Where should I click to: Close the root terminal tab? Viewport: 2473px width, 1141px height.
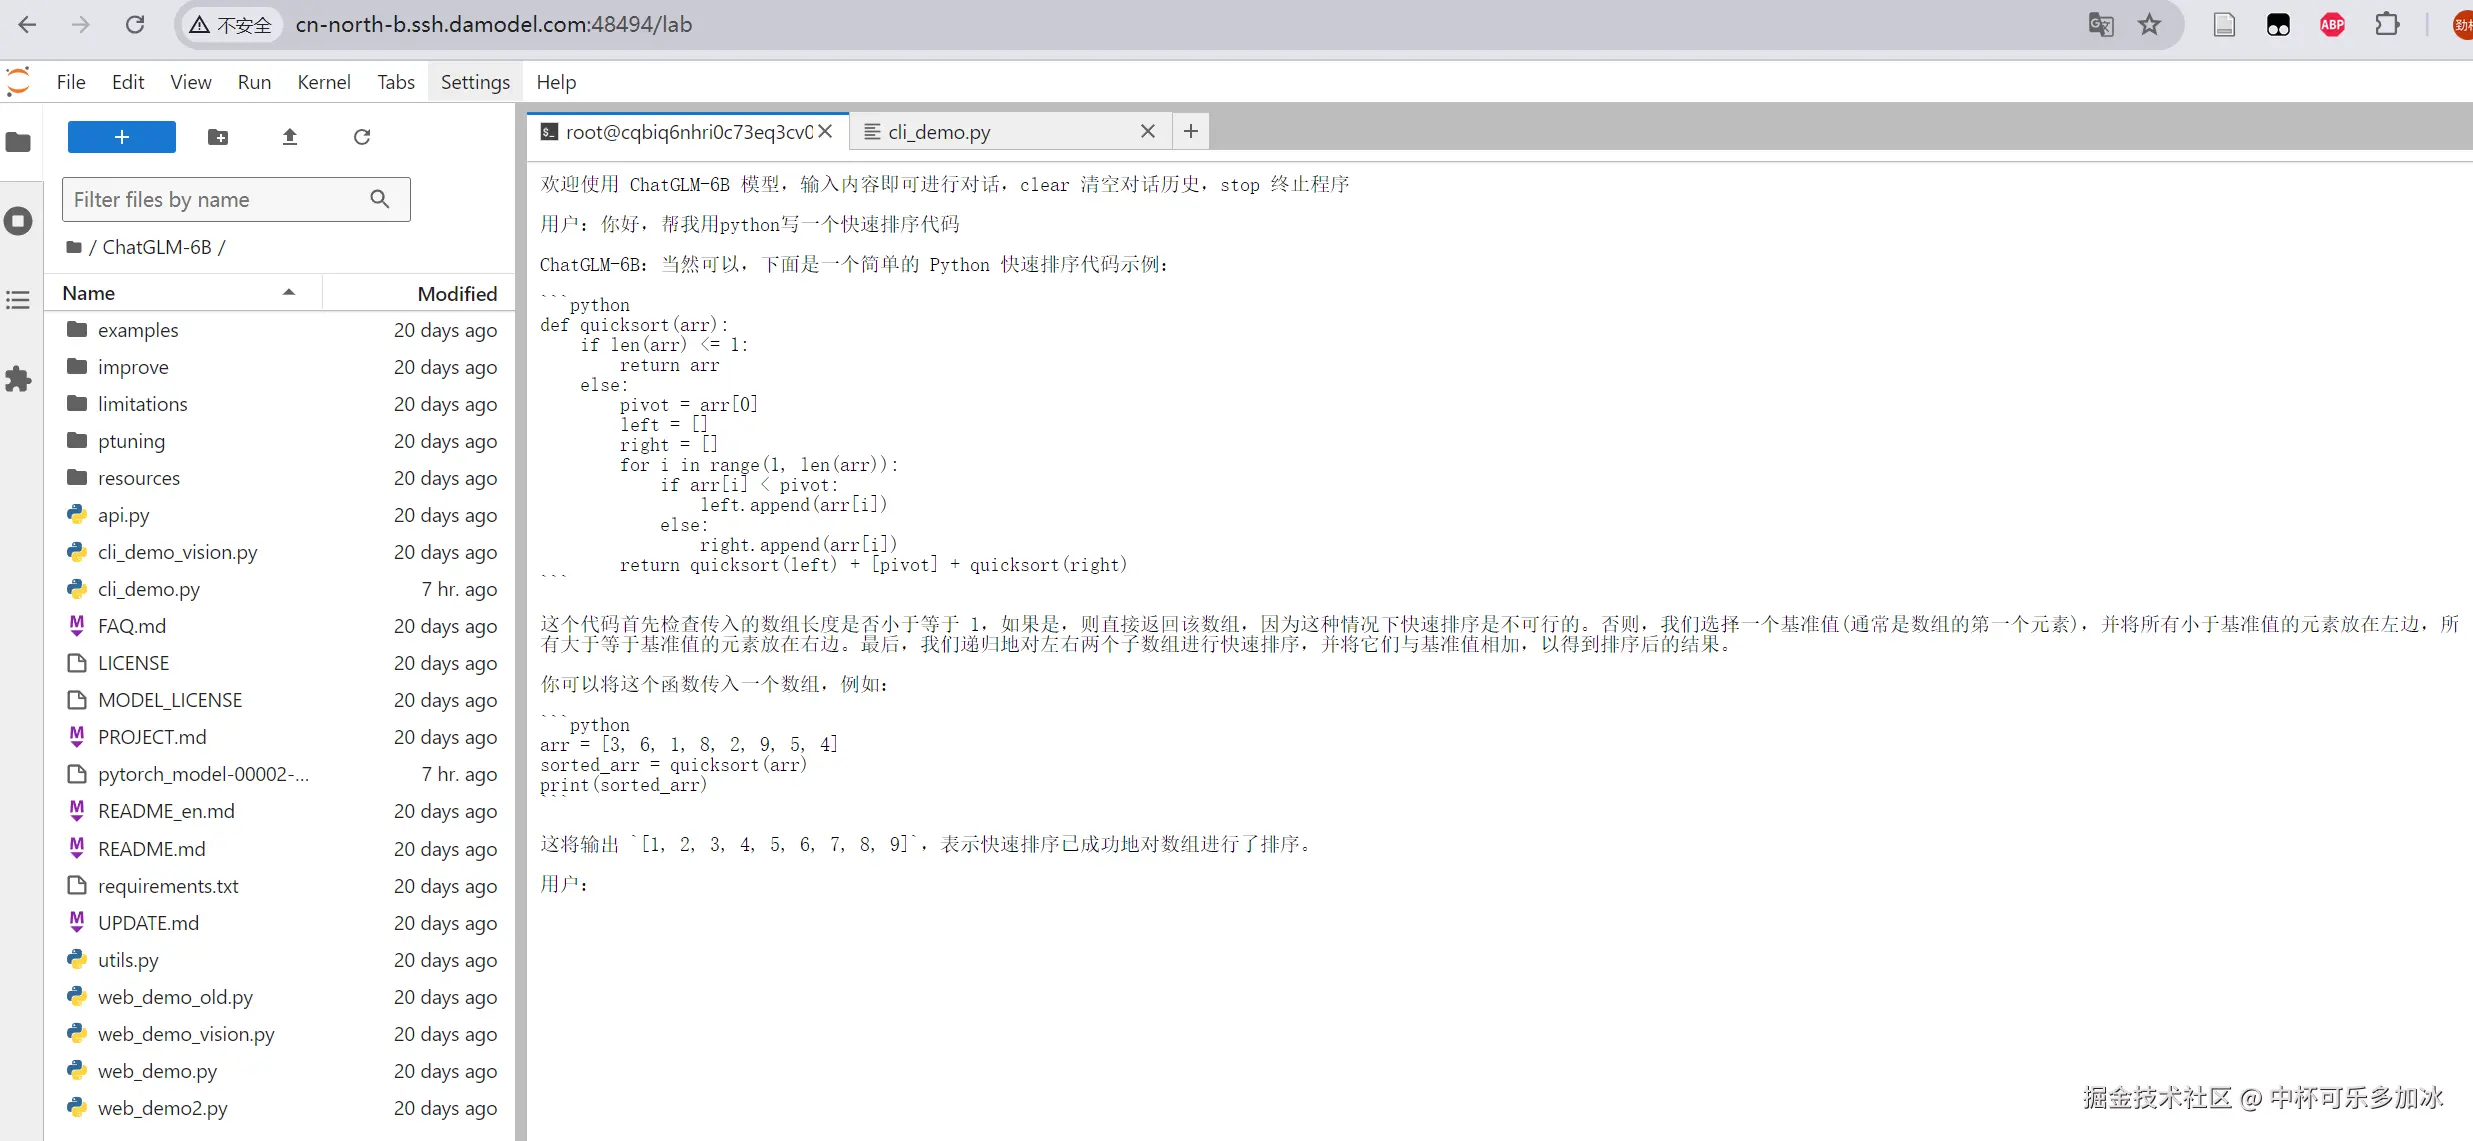825,132
